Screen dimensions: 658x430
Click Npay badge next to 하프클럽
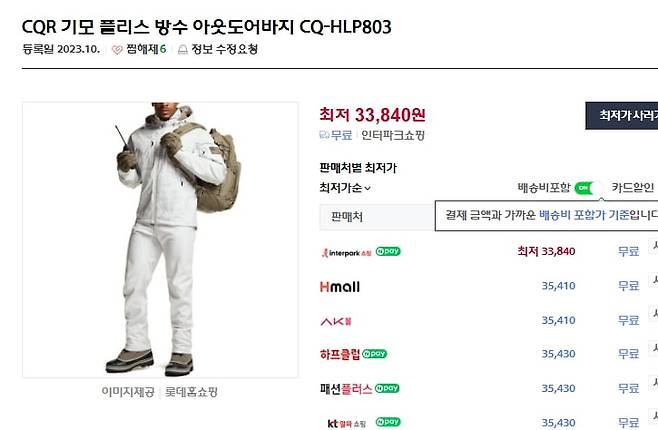[x=374, y=354]
